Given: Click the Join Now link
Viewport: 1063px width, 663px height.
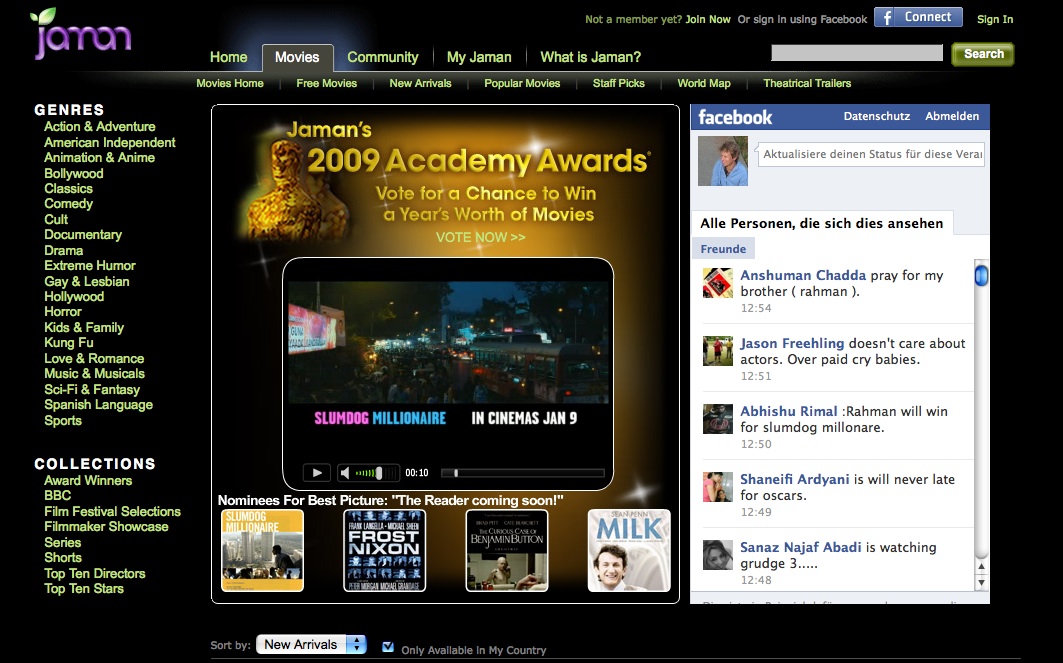Looking at the screenshot, I should tap(708, 20).
